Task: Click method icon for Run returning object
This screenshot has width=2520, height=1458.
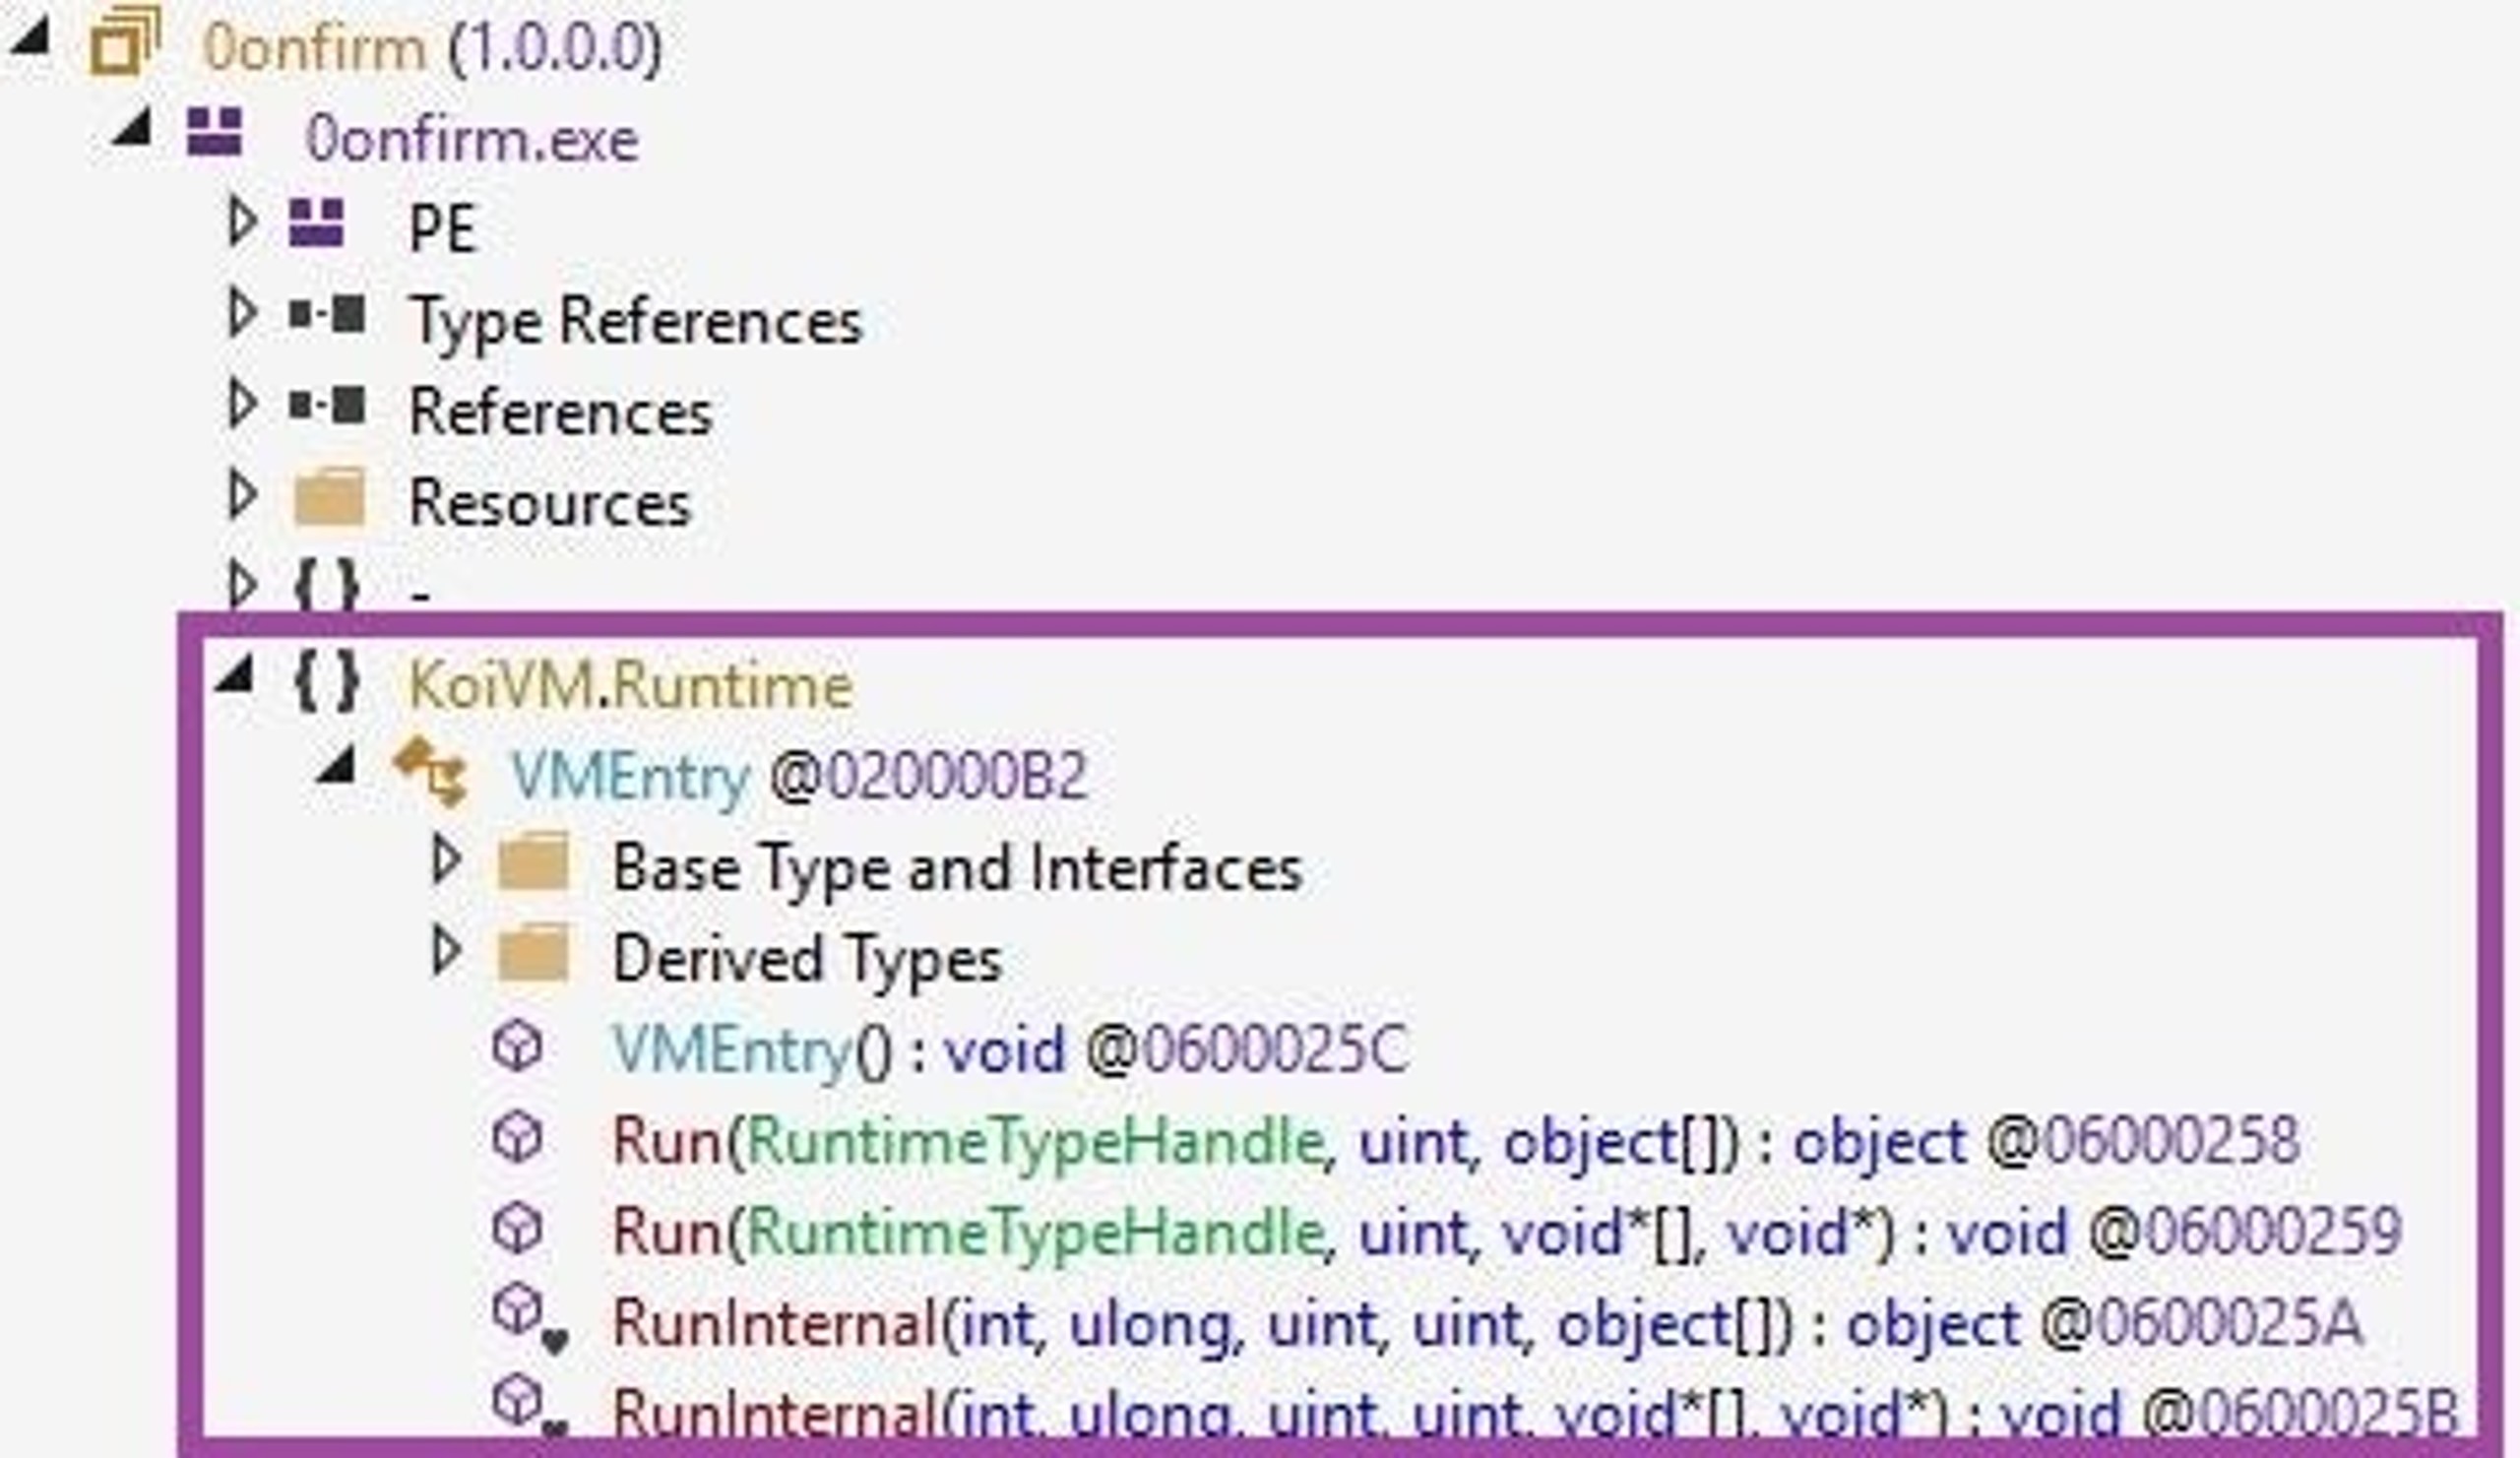Action: [517, 1138]
